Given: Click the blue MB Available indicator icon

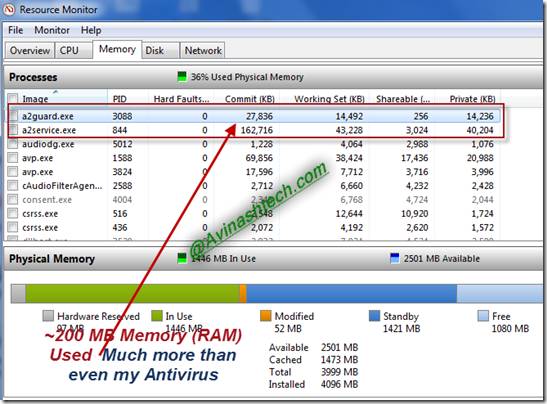Looking at the screenshot, I should click(x=395, y=259).
